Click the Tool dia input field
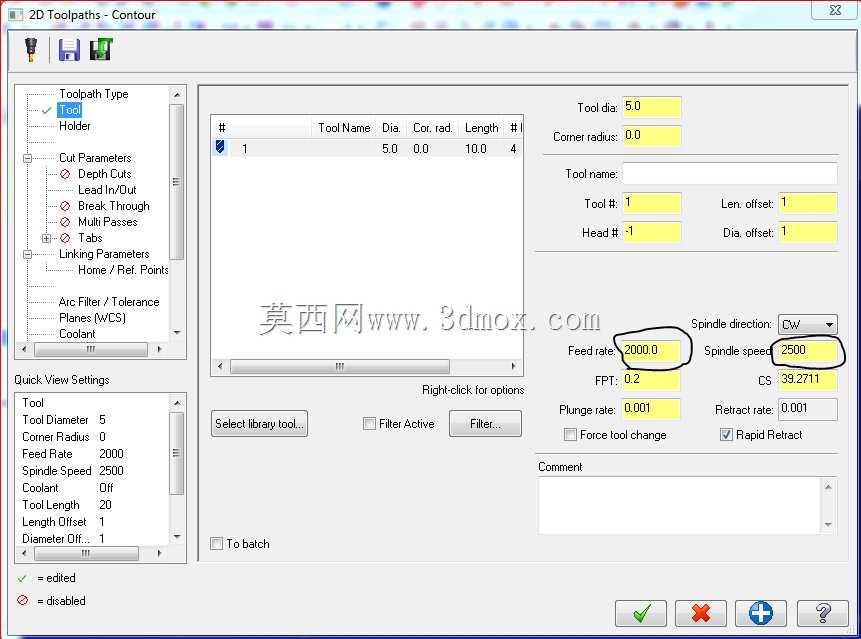This screenshot has height=639, width=861. pos(652,107)
